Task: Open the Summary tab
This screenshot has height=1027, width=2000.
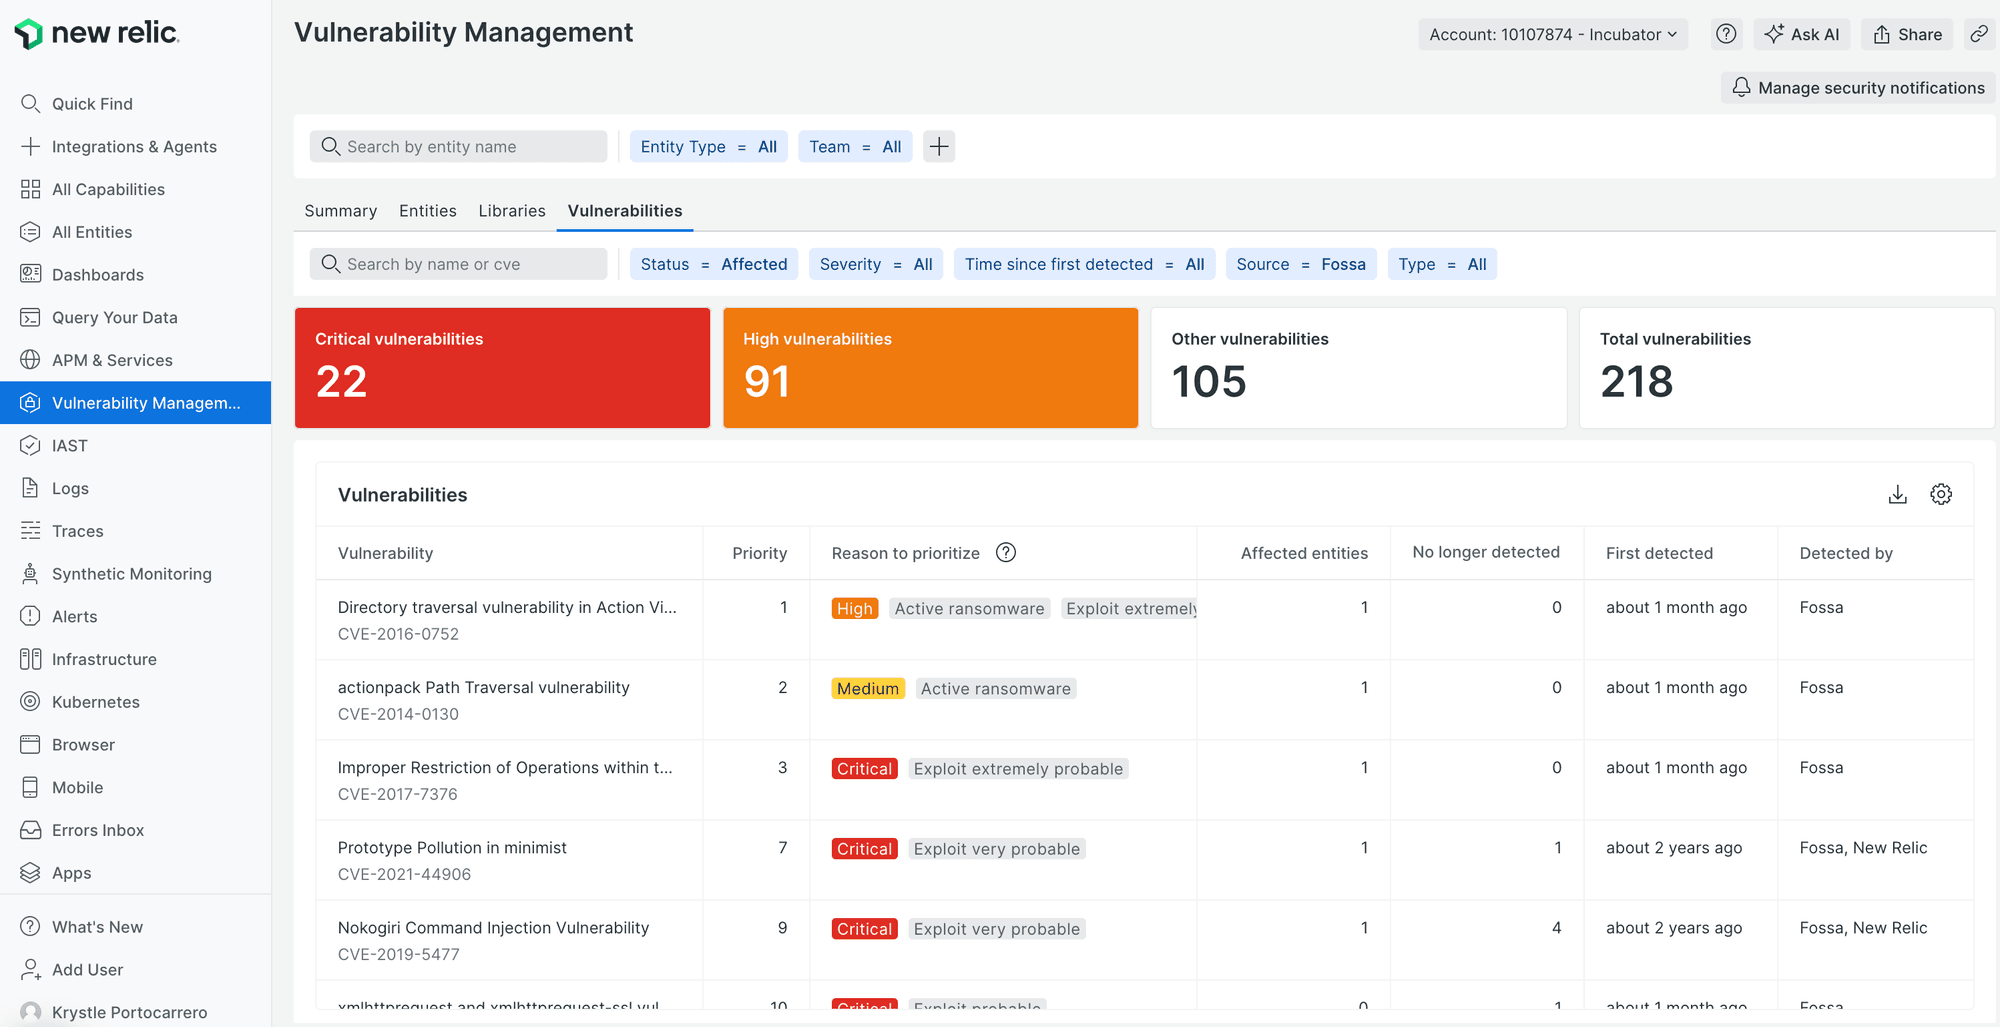Action: [x=340, y=210]
